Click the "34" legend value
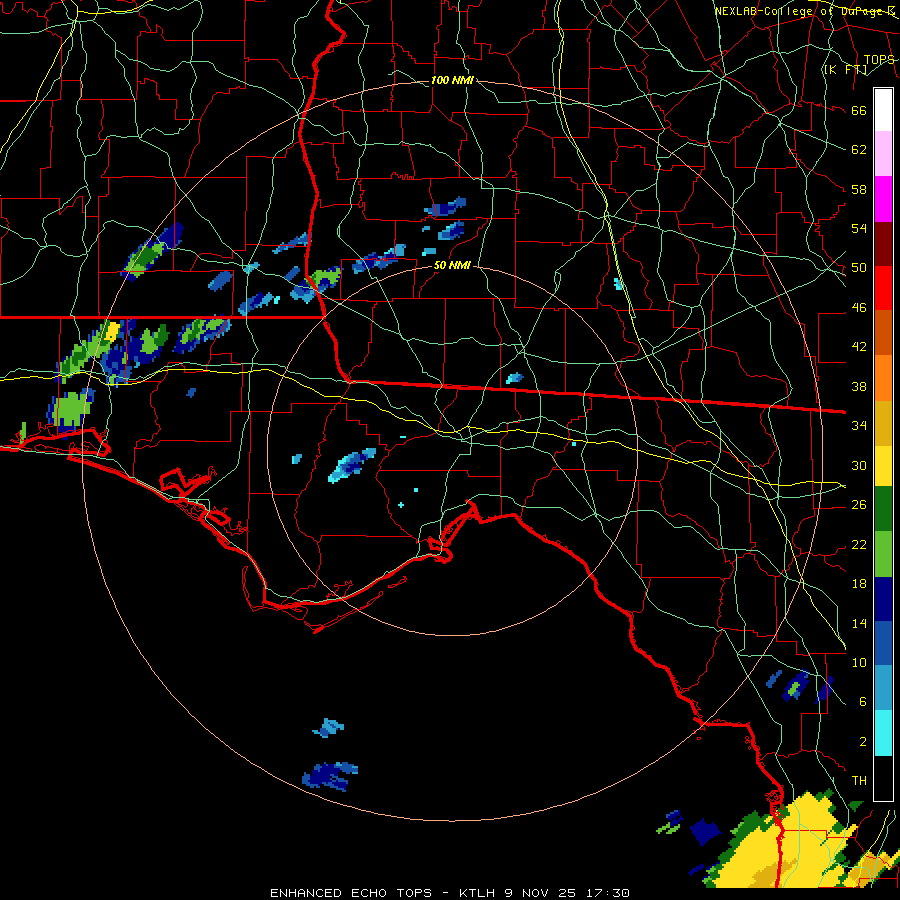The image size is (900, 900). click(859, 425)
